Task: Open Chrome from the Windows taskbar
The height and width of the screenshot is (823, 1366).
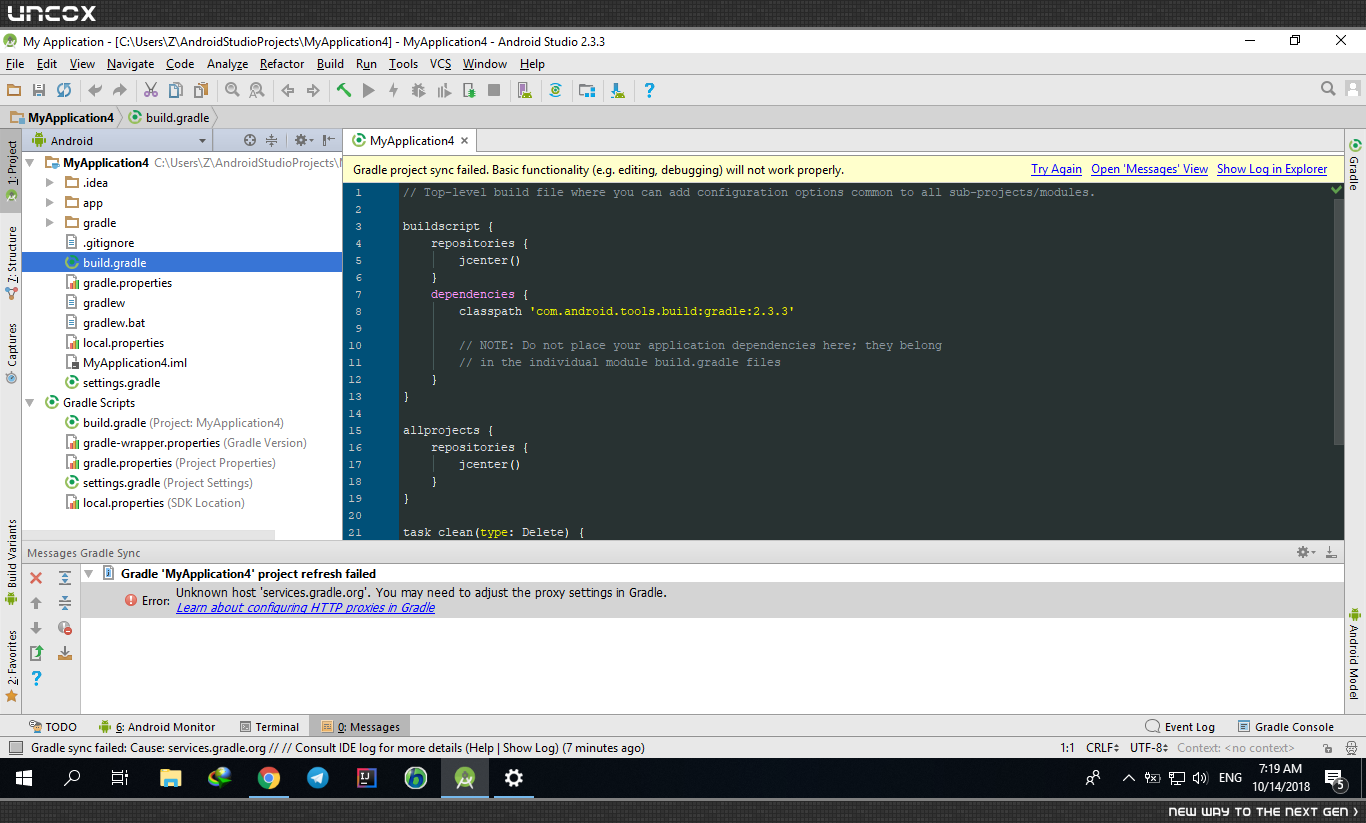Action: (268, 778)
